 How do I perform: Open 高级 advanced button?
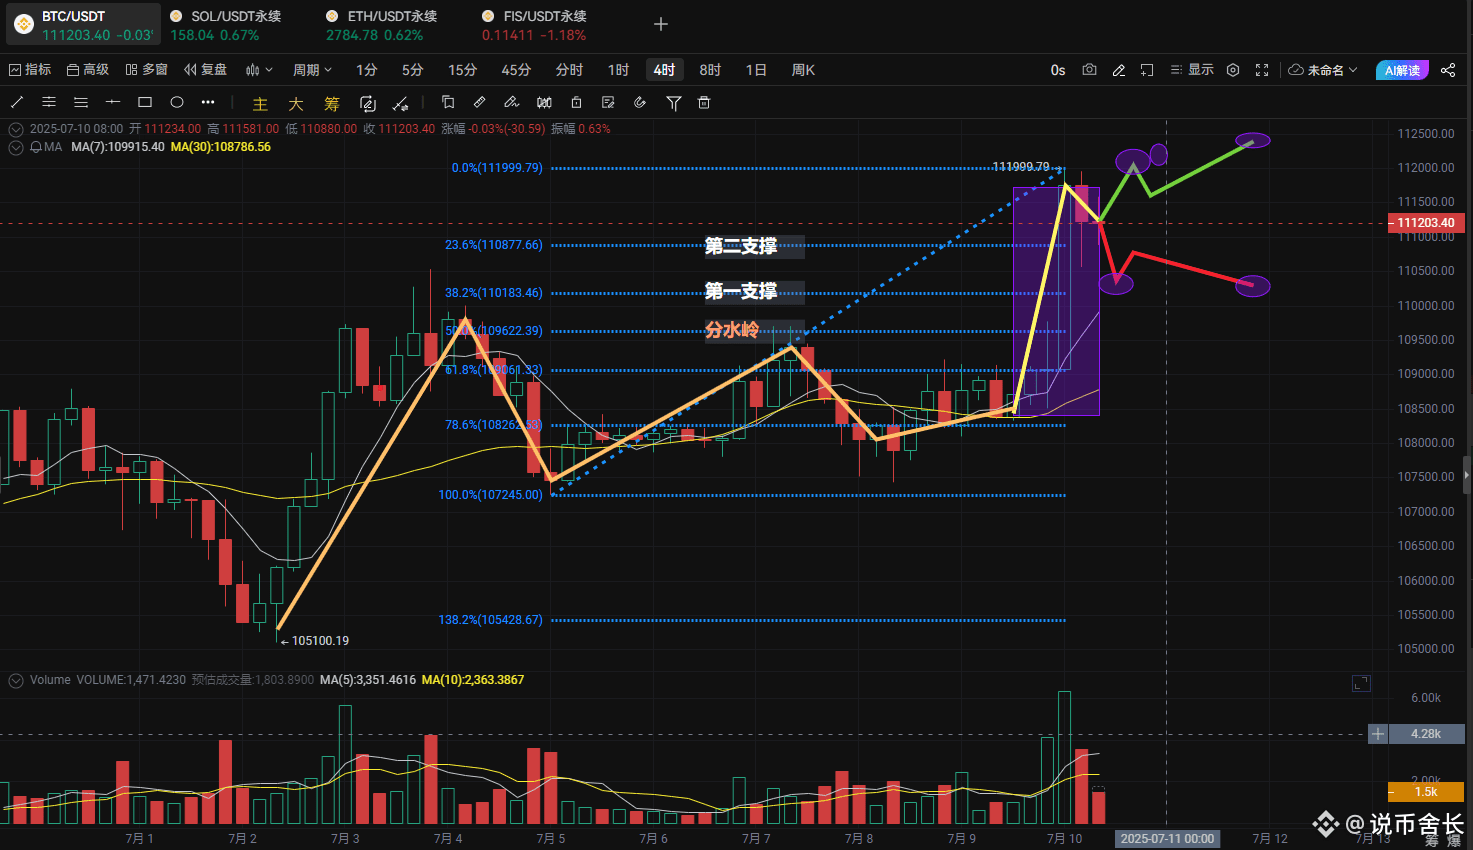coord(88,70)
